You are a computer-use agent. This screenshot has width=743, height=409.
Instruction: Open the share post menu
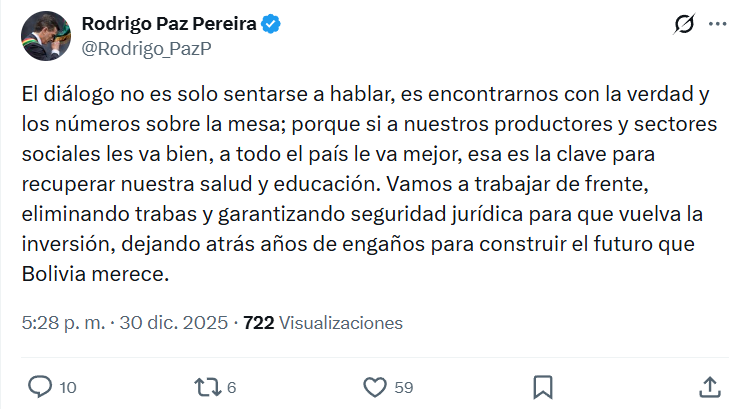coord(709,386)
